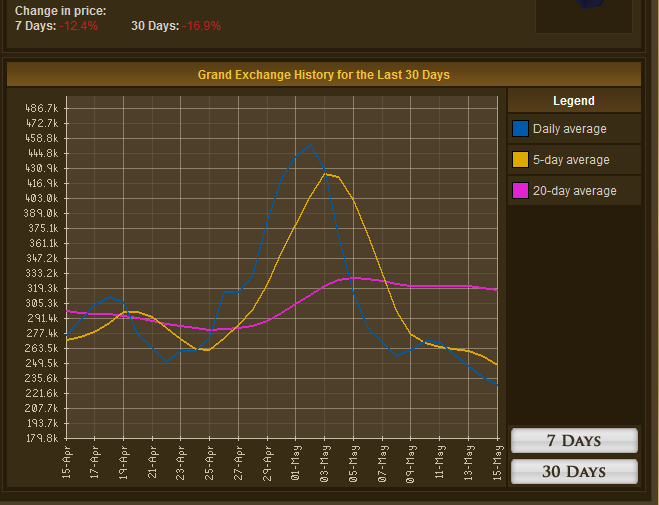Viewport: 659px width, 505px height.
Task: Click the 19-Apr x-axis date label
Action: [x=123, y=463]
